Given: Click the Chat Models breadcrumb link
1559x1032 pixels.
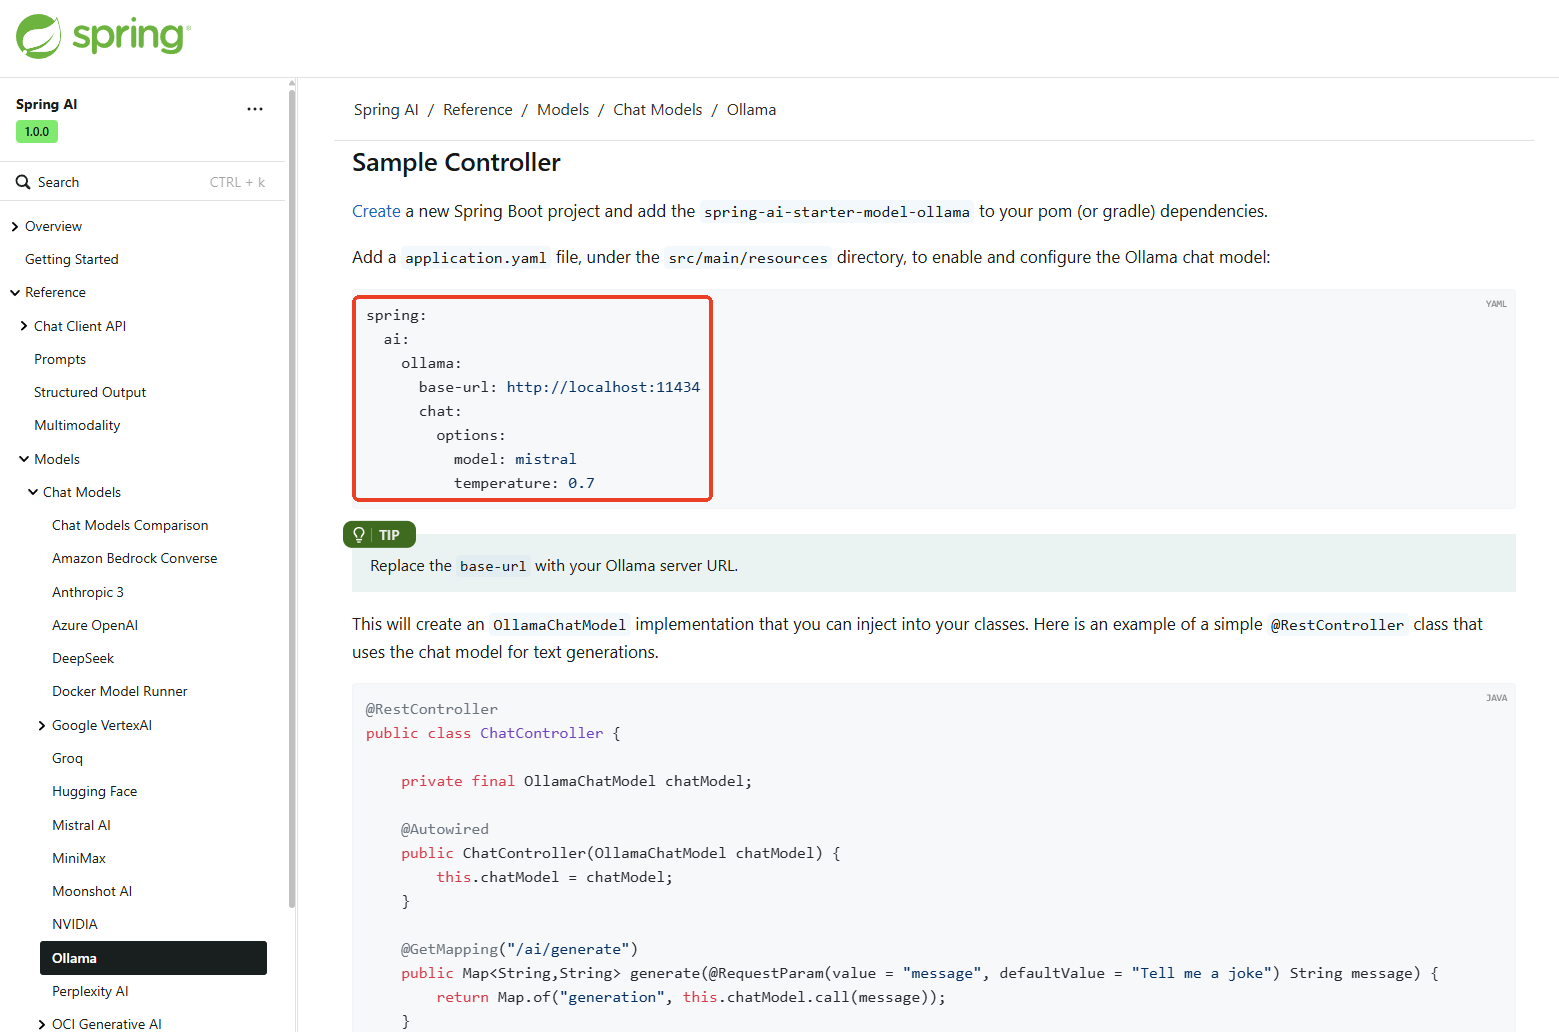Looking at the screenshot, I should (658, 110).
